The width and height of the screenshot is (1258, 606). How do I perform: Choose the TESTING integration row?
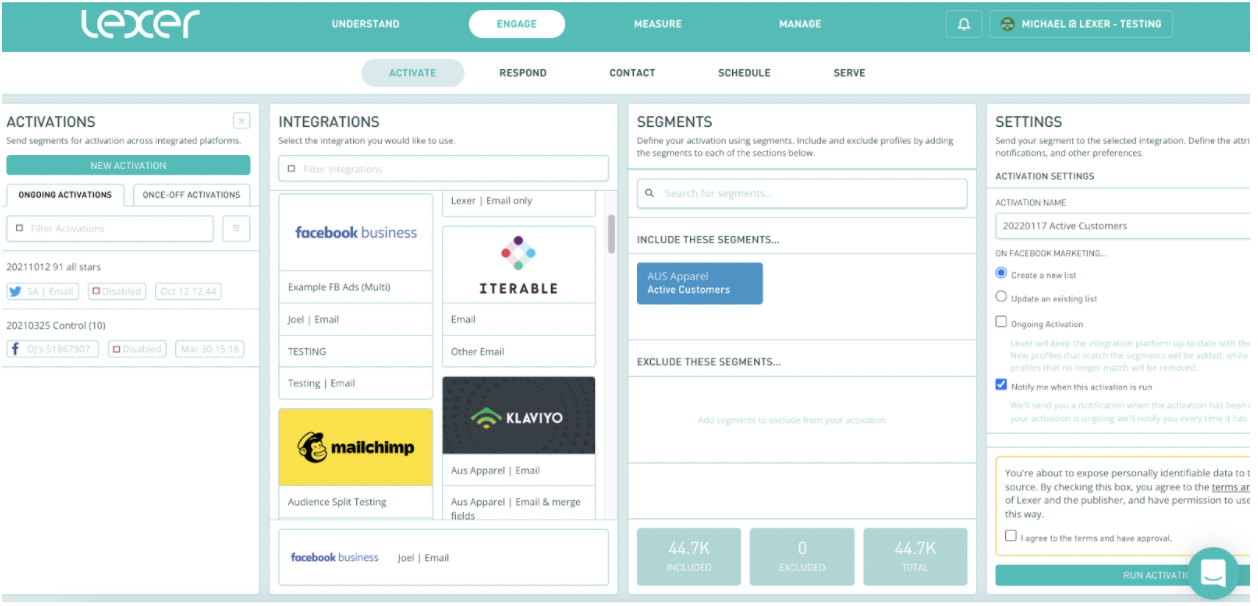(356, 351)
